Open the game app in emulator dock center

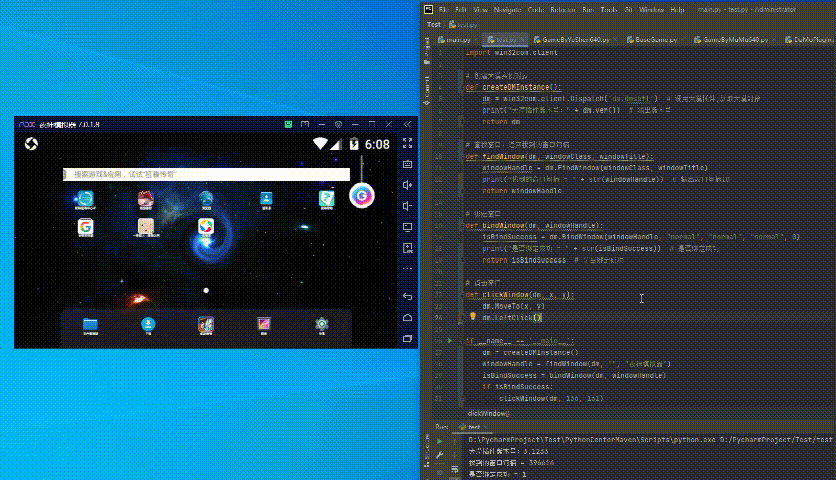[206, 325]
